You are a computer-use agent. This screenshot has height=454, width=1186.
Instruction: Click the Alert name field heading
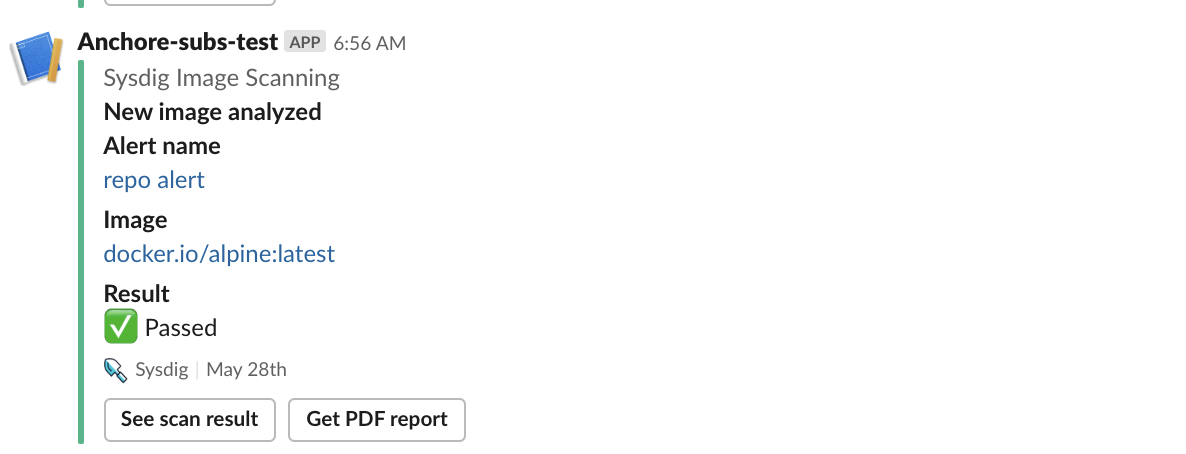click(x=162, y=145)
